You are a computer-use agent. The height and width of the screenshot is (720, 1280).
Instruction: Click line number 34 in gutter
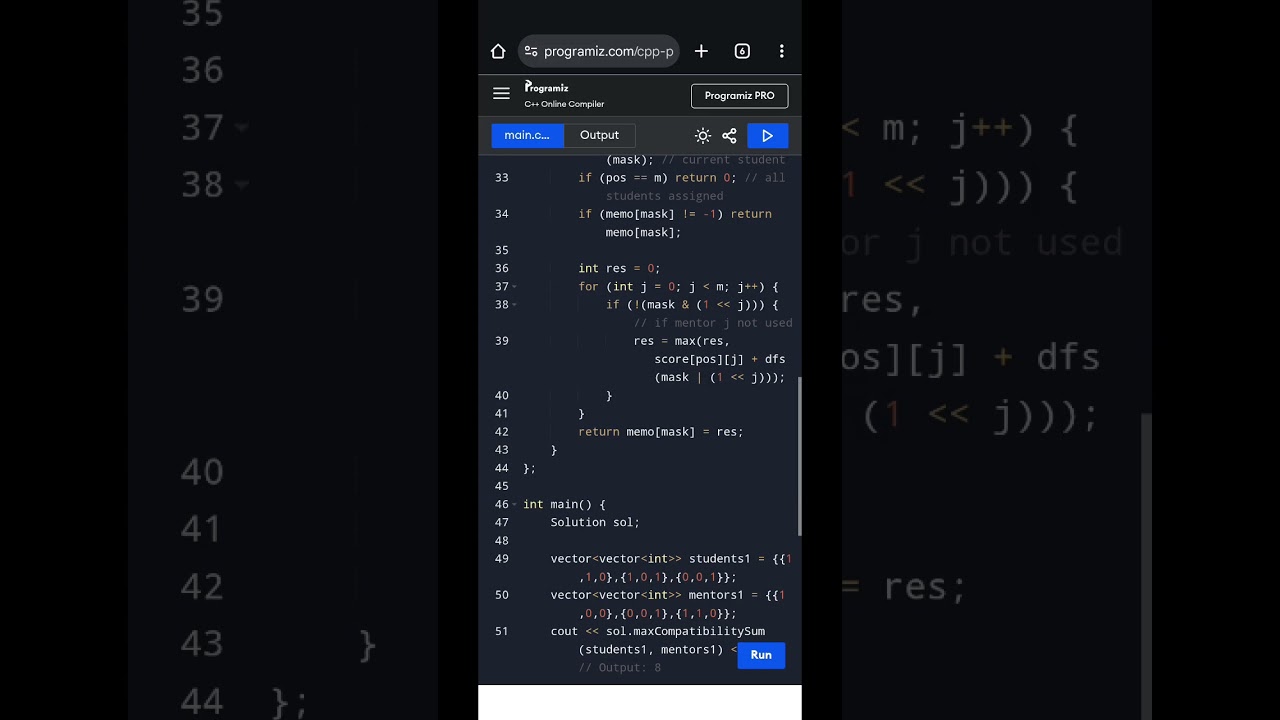pyautogui.click(x=501, y=214)
